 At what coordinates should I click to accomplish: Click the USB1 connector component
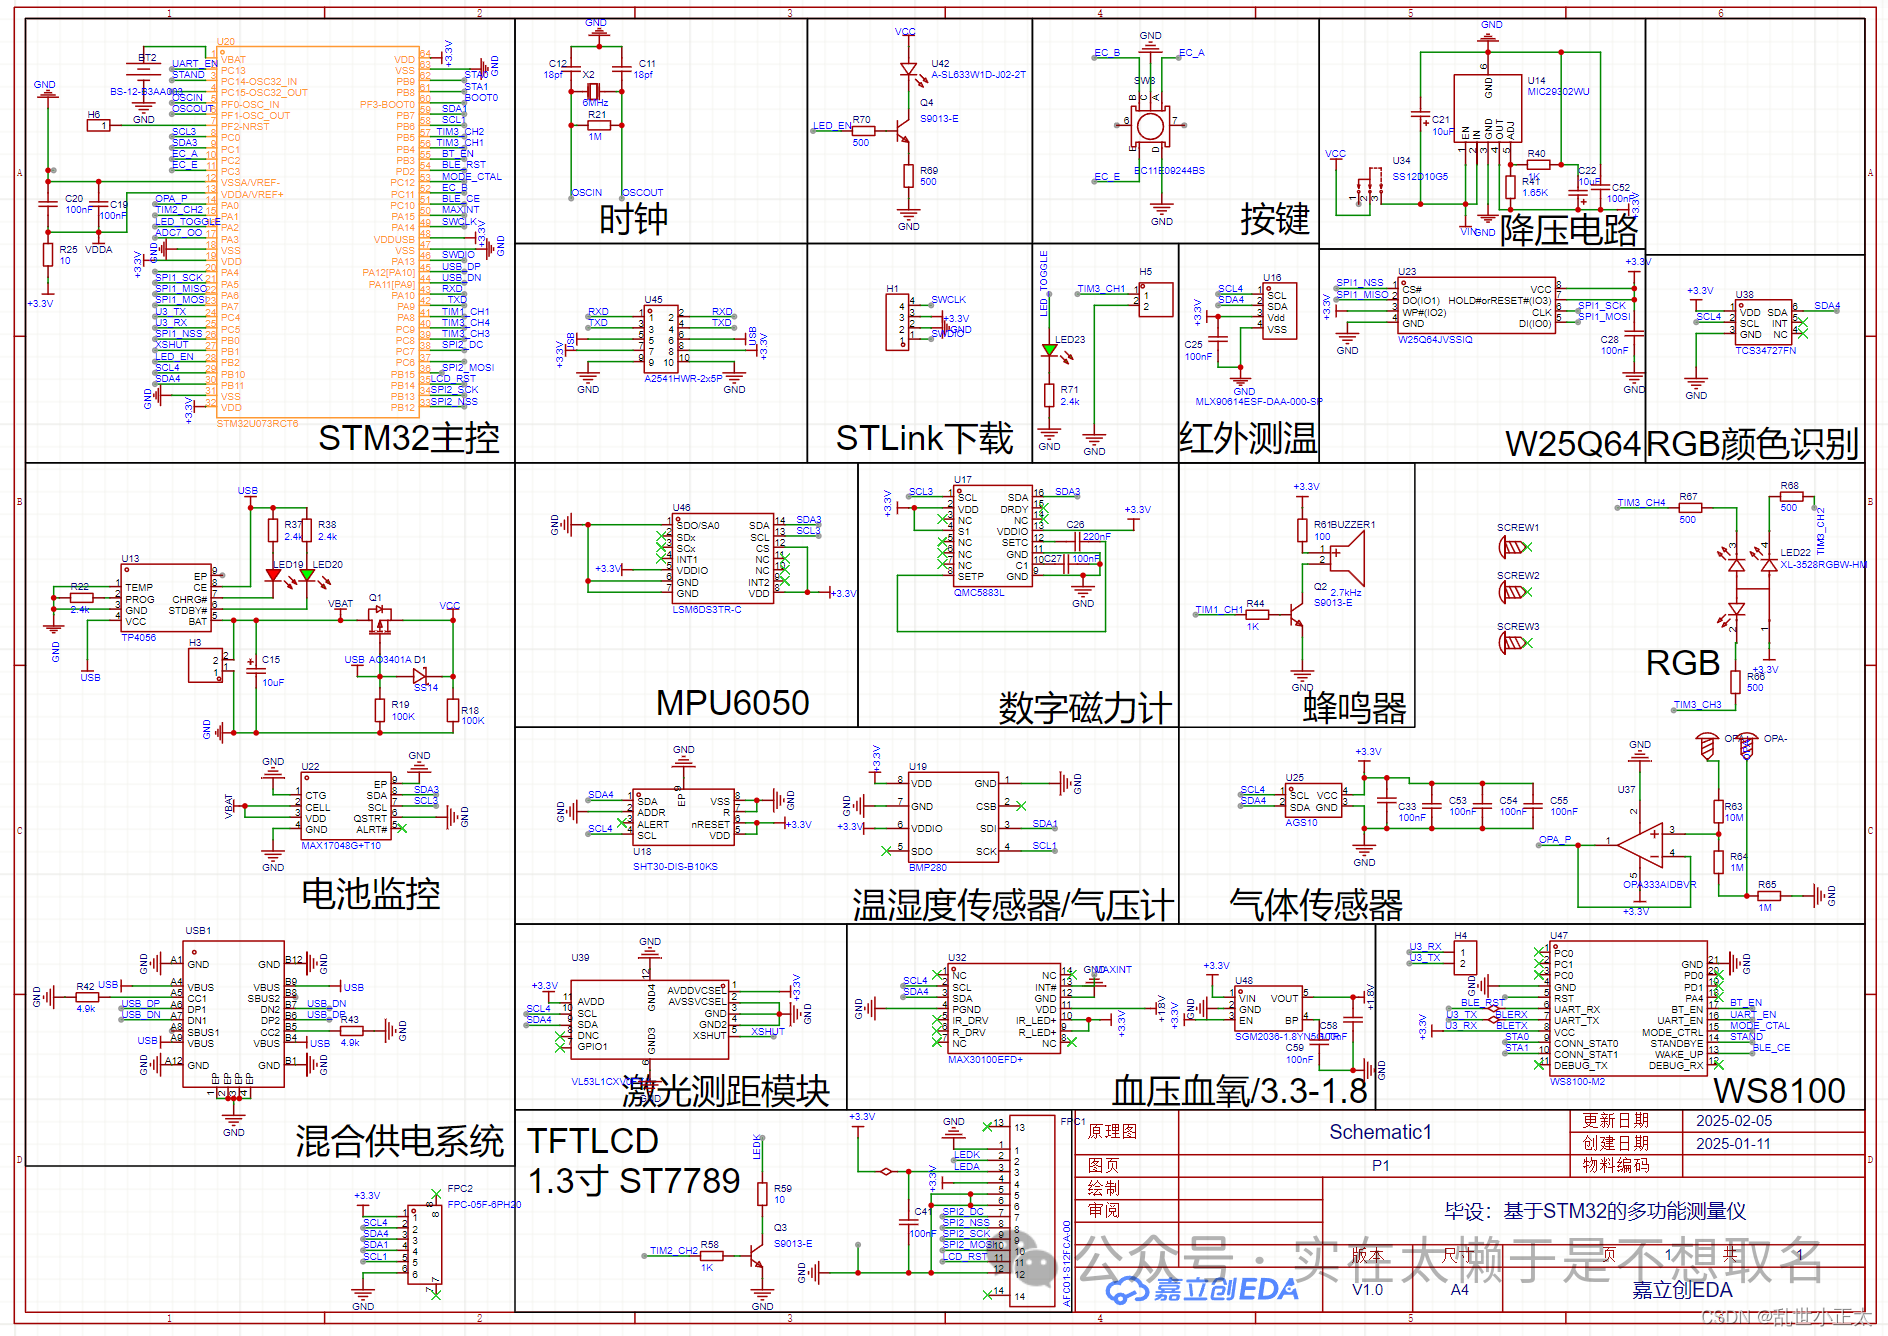point(233,1014)
